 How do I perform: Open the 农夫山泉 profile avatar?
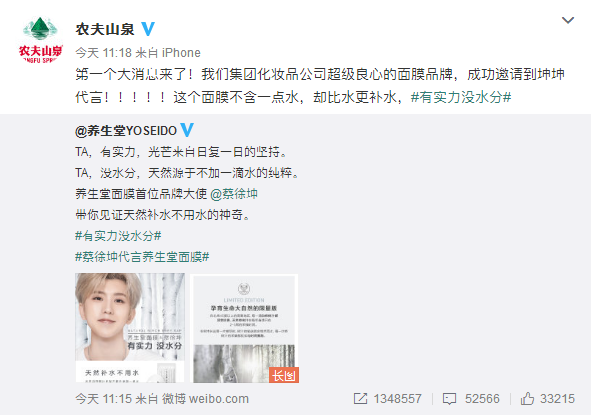click(x=41, y=40)
